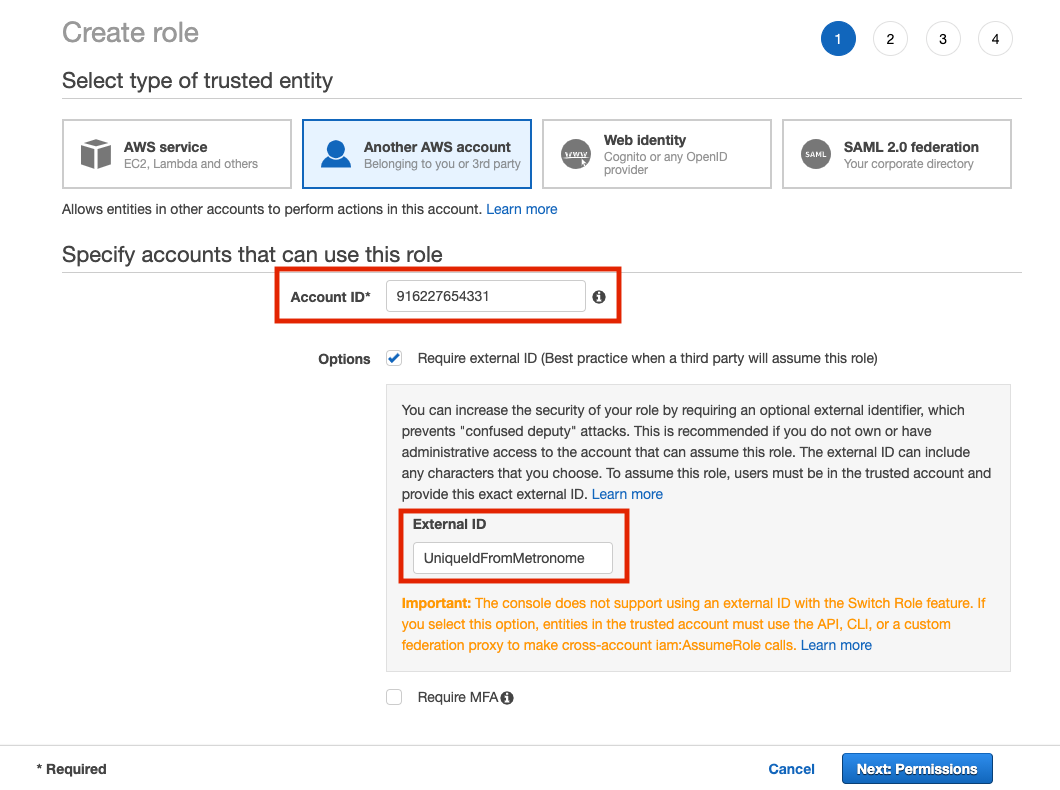Choose SAML 2.0 federation entity card
The height and width of the screenshot is (790, 1060).
coord(896,155)
